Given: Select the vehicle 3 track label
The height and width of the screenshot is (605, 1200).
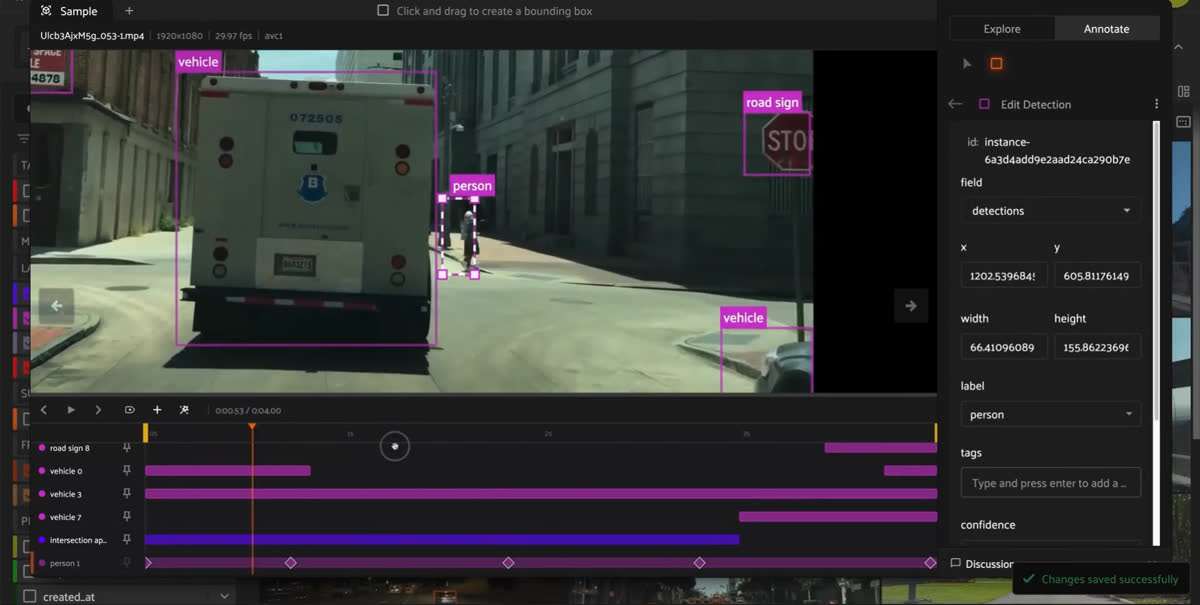Looking at the screenshot, I should pos(66,494).
